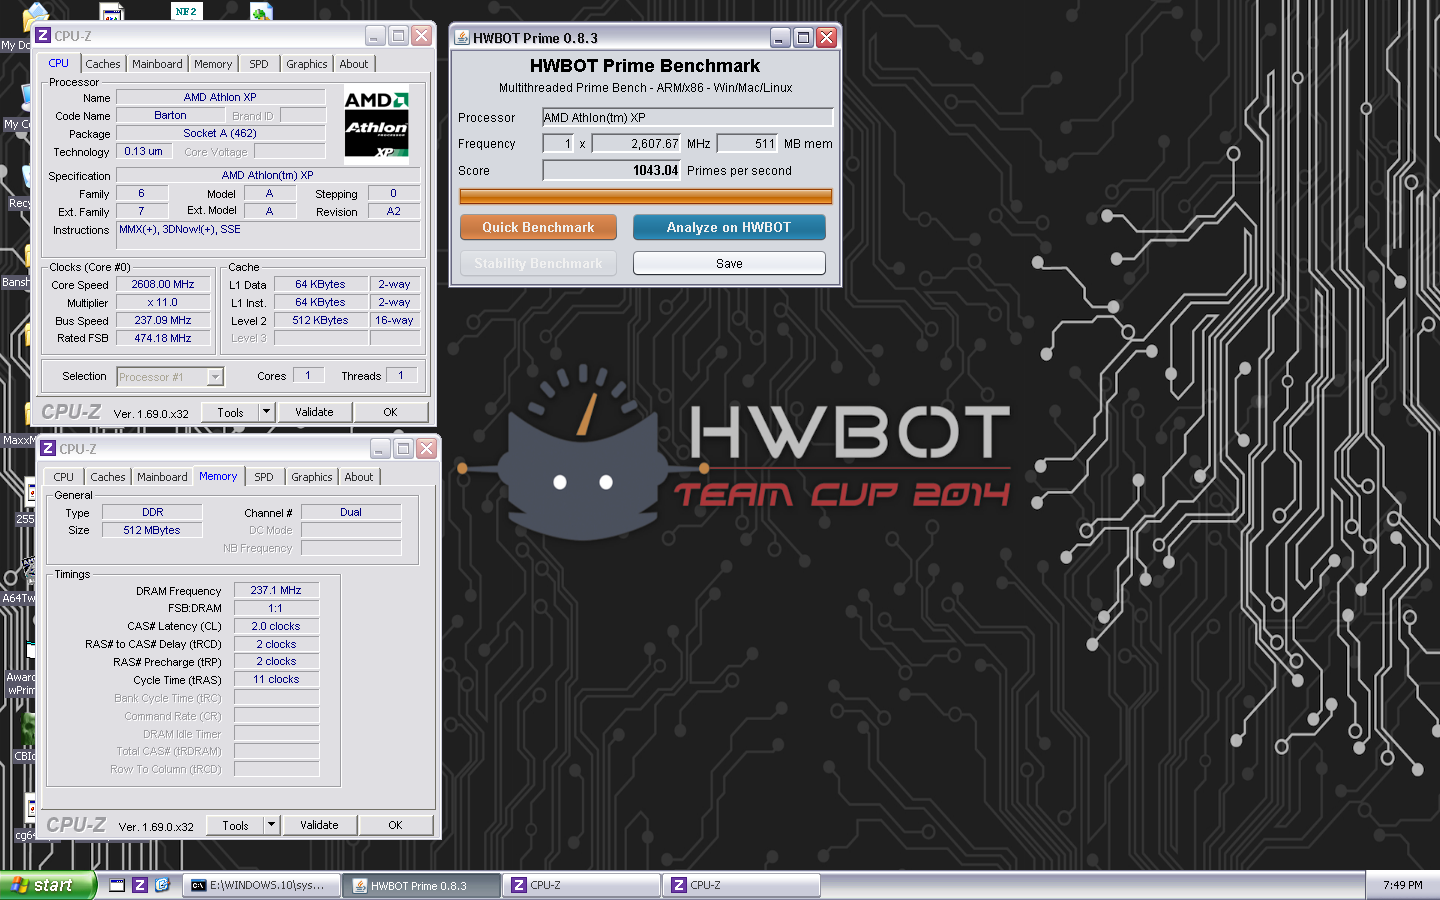The height and width of the screenshot is (900, 1440).
Task: Expand Tools dropdown arrow in Memory CPU-Z window
Action: pos(271,825)
